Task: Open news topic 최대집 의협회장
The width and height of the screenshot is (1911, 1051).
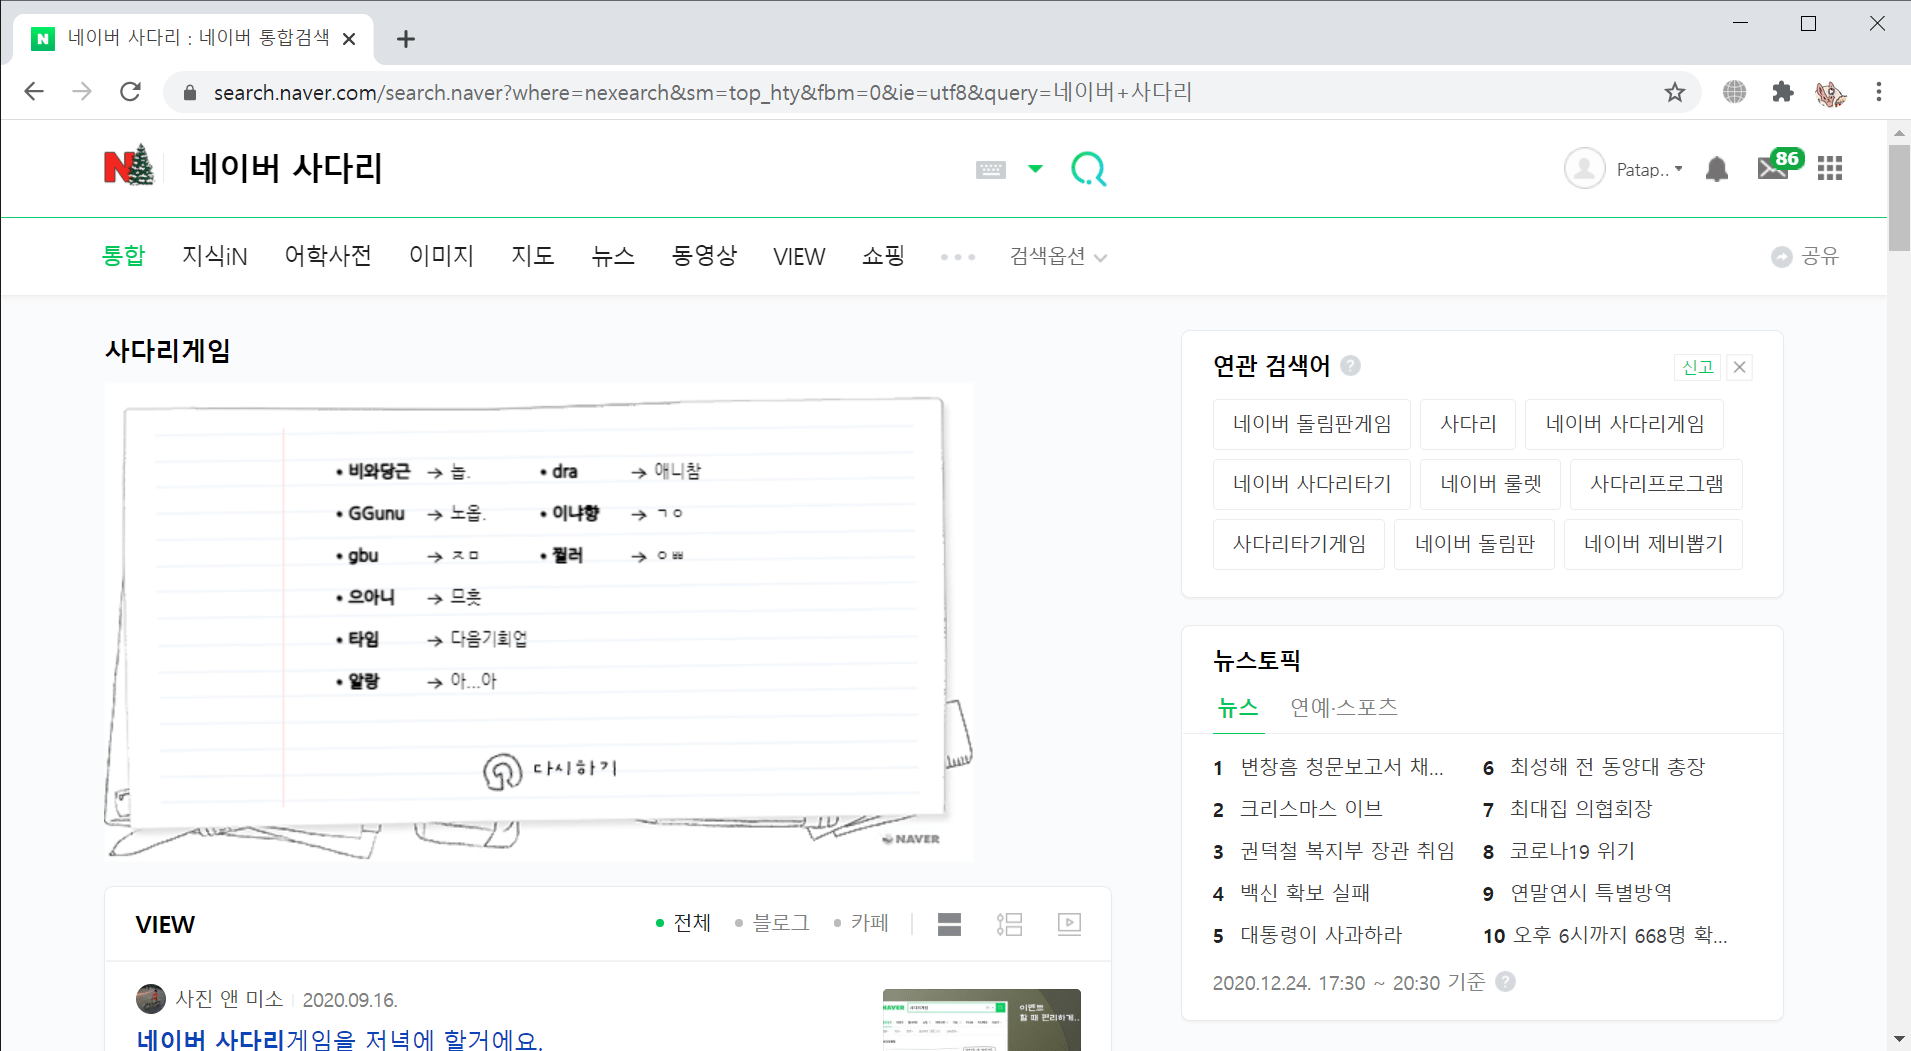Action: click(x=1581, y=809)
